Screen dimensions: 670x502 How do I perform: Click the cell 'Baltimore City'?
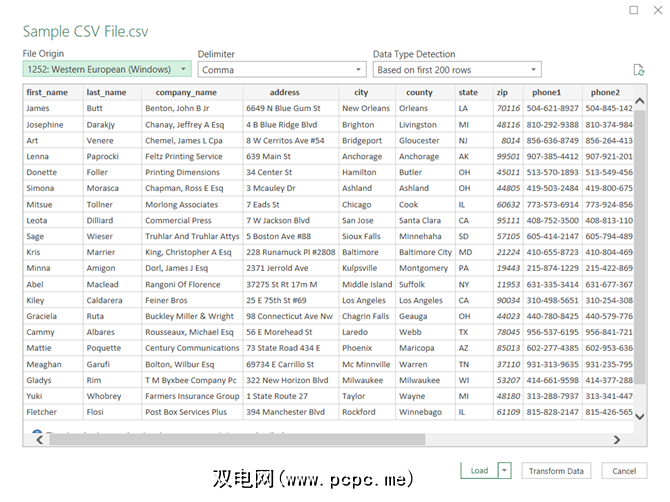(x=425, y=252)
